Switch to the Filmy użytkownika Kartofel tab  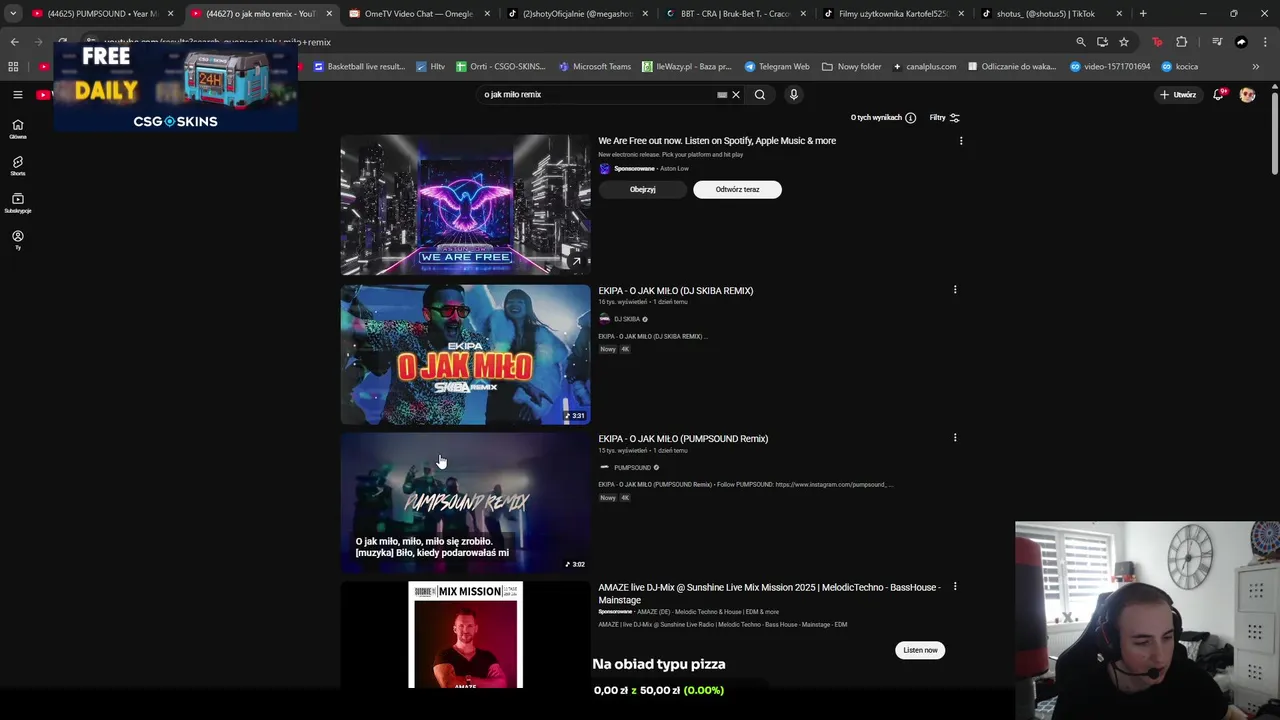(894, 14)
